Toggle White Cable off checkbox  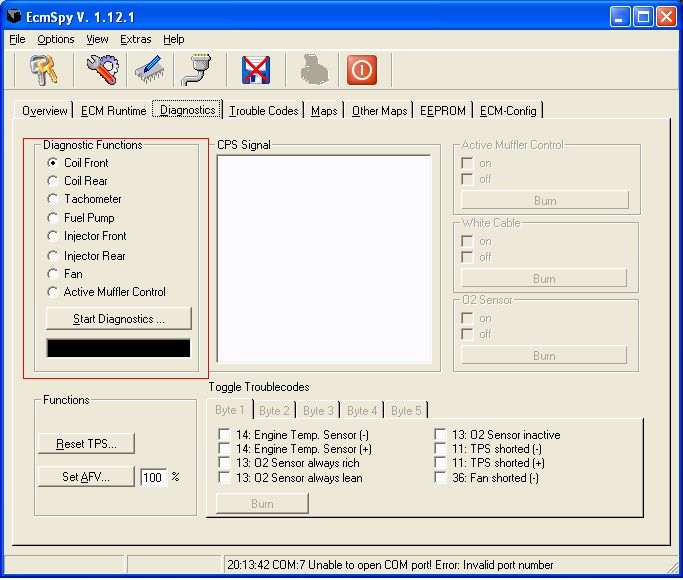point(467,257)
